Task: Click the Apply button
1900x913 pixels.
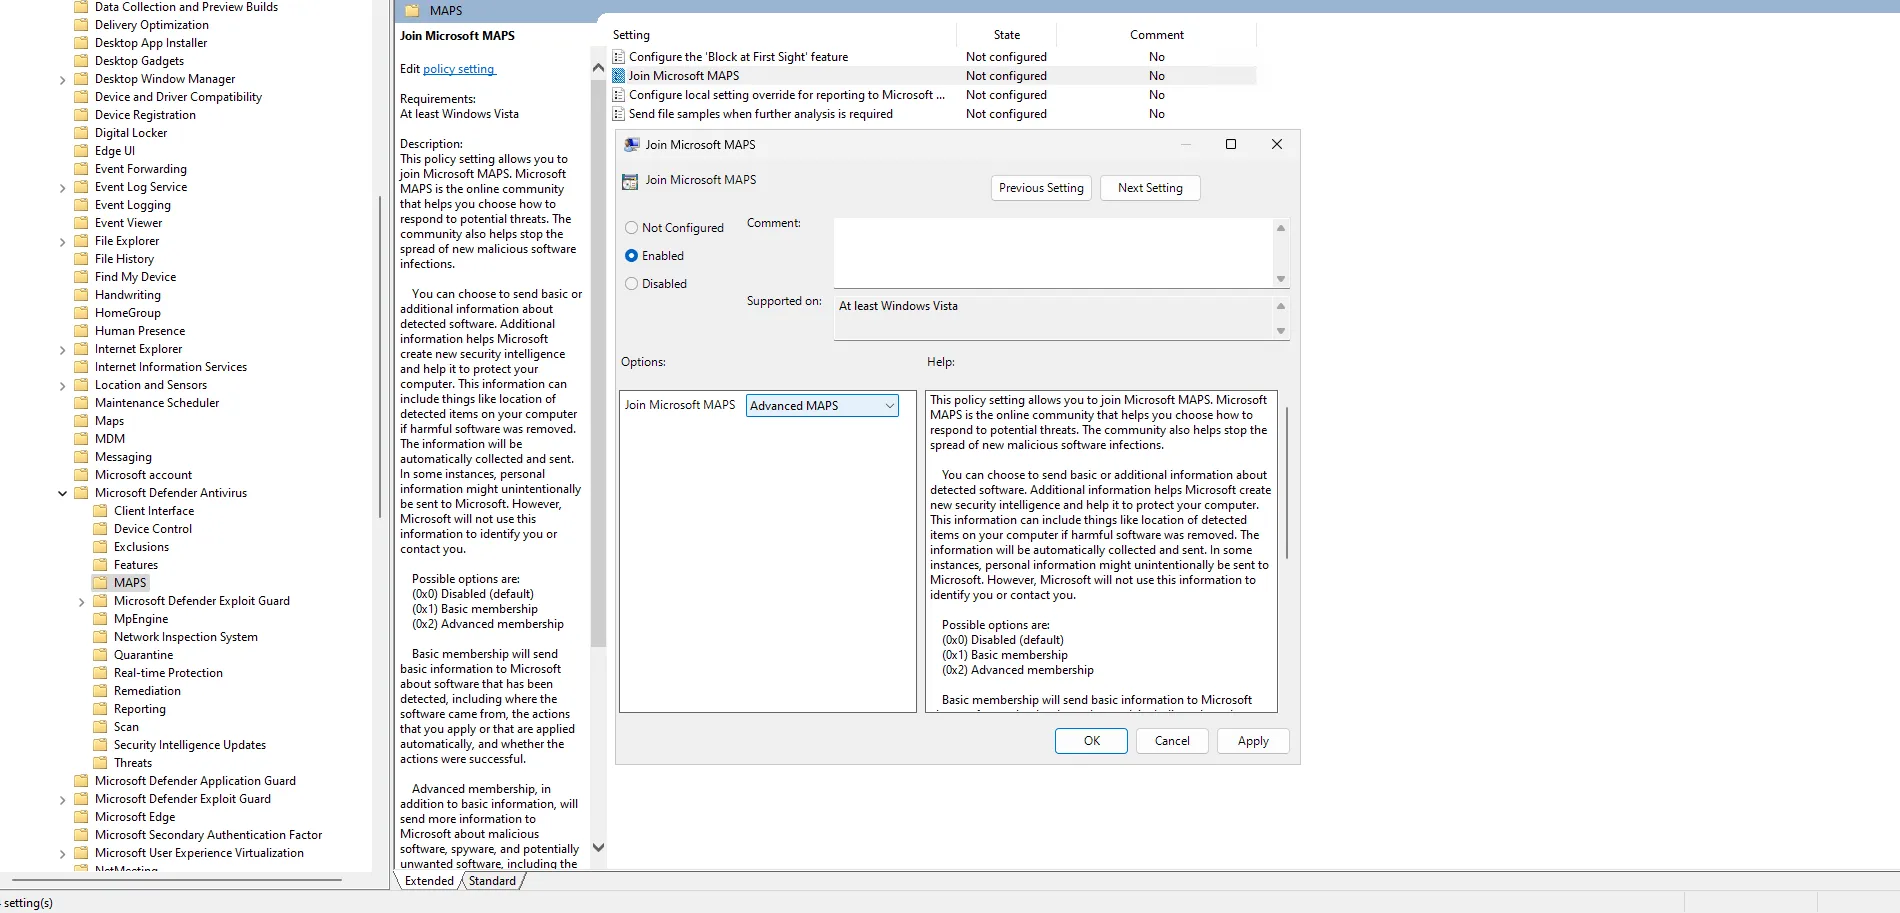Action: click(x=1252, y=741)
